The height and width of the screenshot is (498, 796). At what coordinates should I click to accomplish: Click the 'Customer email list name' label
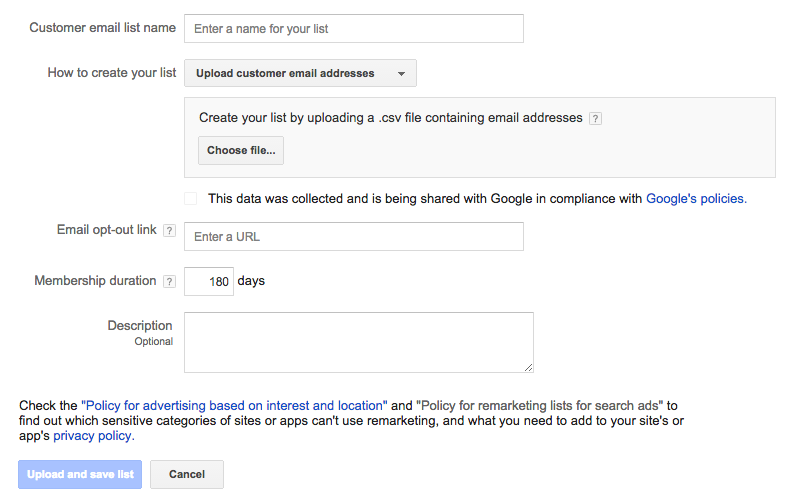click(102, 28)
